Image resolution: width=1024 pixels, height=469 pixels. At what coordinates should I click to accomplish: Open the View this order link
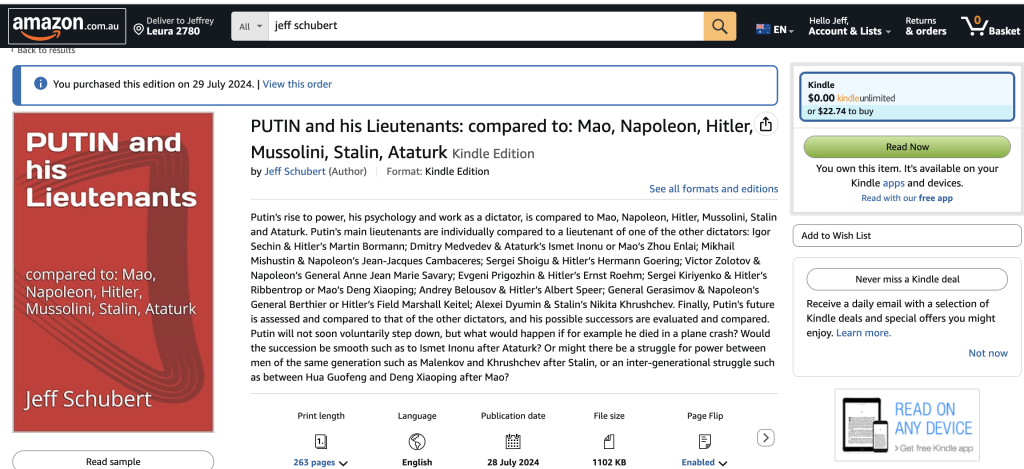[297, 84]
